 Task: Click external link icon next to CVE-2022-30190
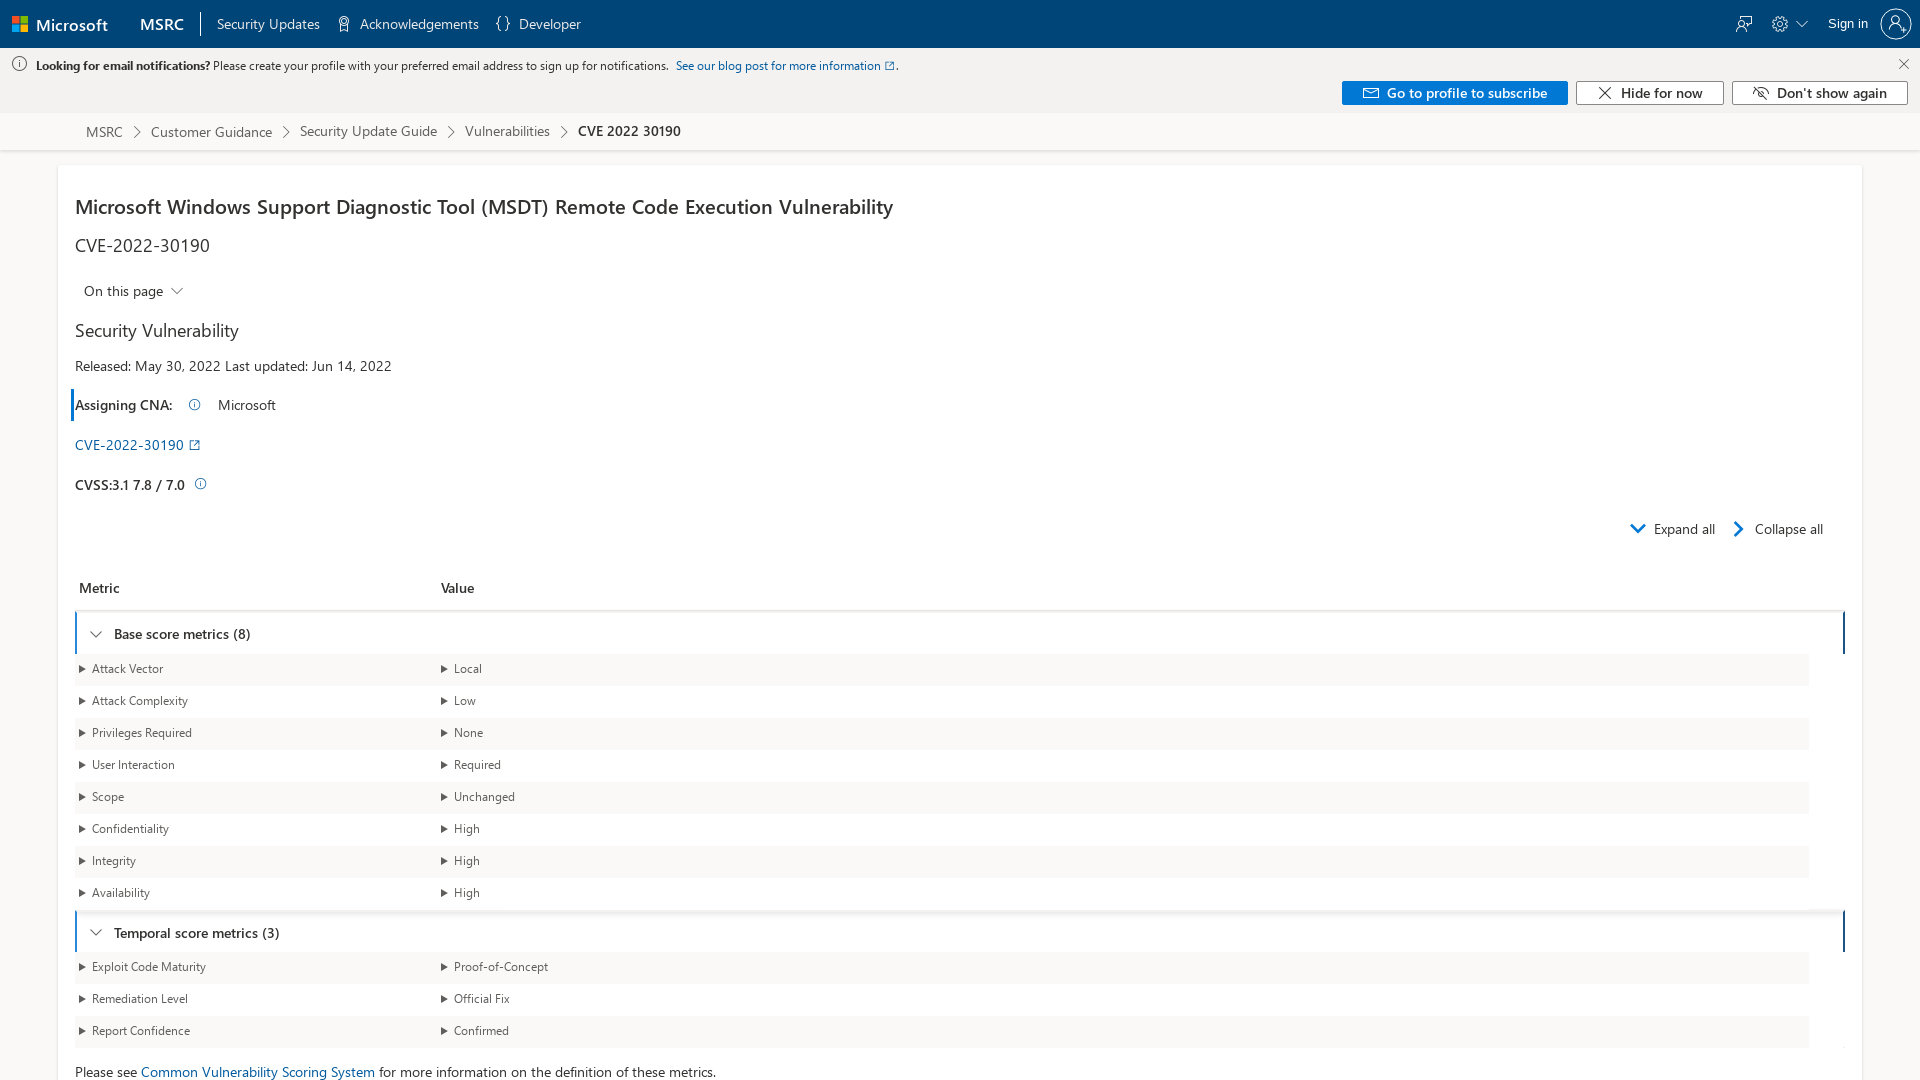click(x=195, y=445)
